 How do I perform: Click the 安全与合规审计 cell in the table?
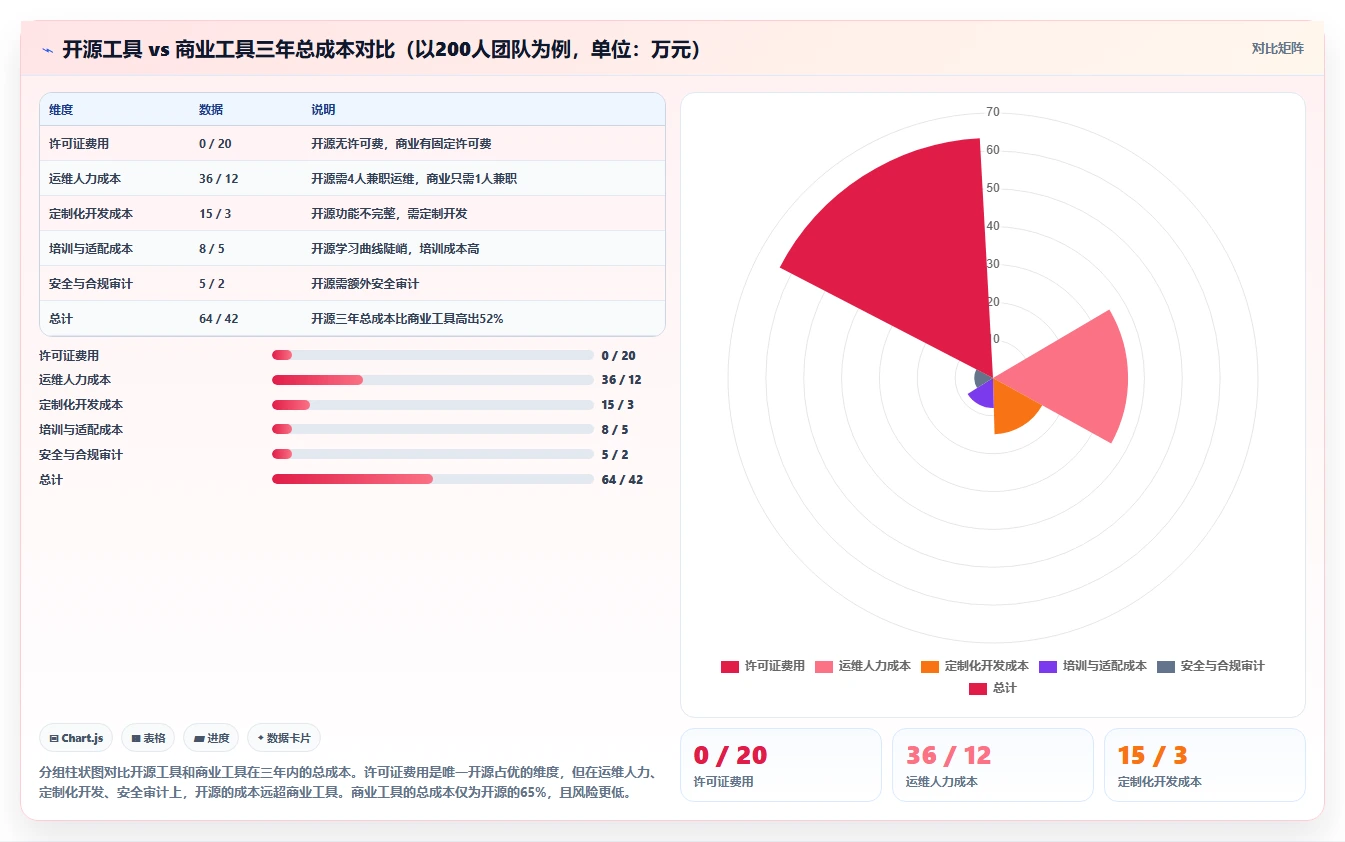tap(91, 284)
